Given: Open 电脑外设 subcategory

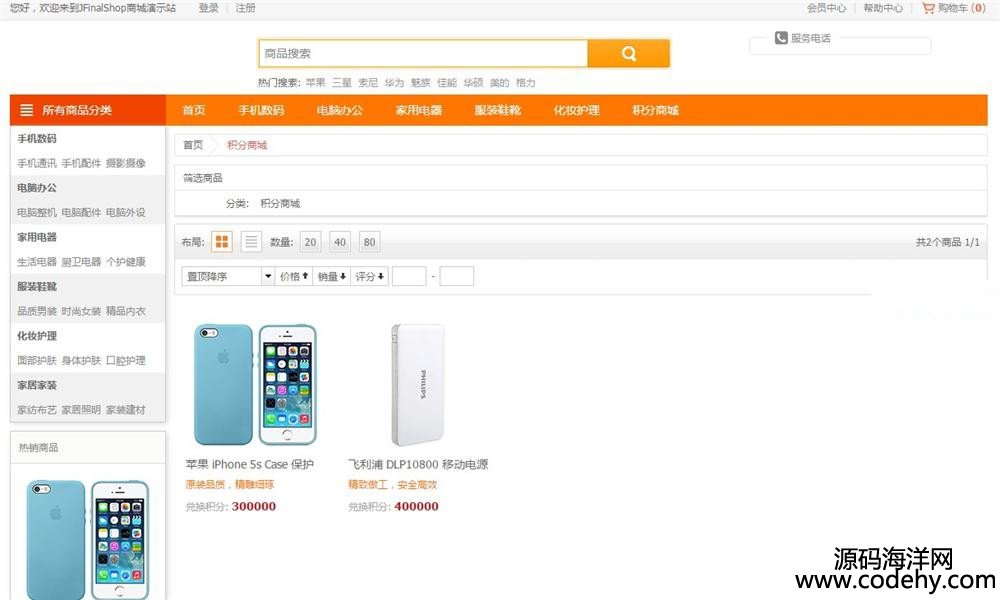Looking at the screenshot, I should [126, 212].
